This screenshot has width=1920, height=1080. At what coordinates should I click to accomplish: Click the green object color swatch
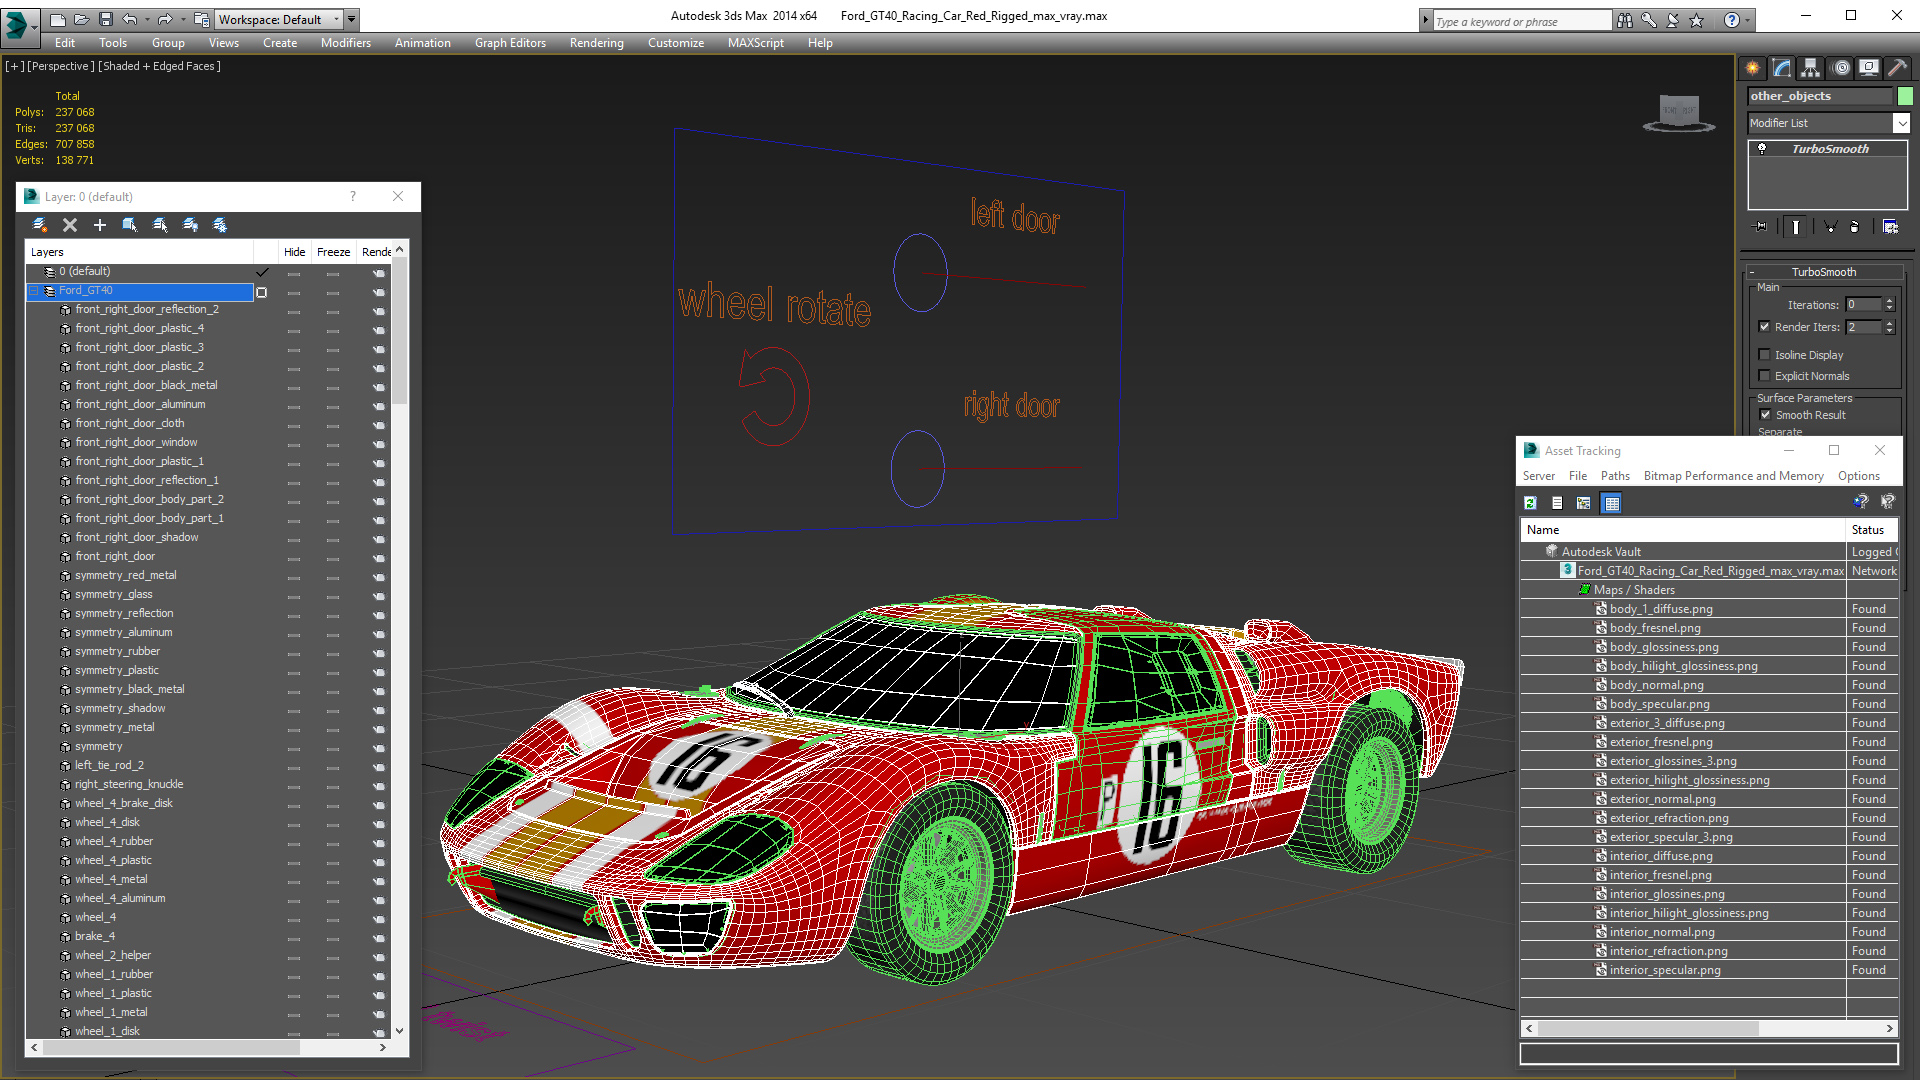(x=1905, y=96)
